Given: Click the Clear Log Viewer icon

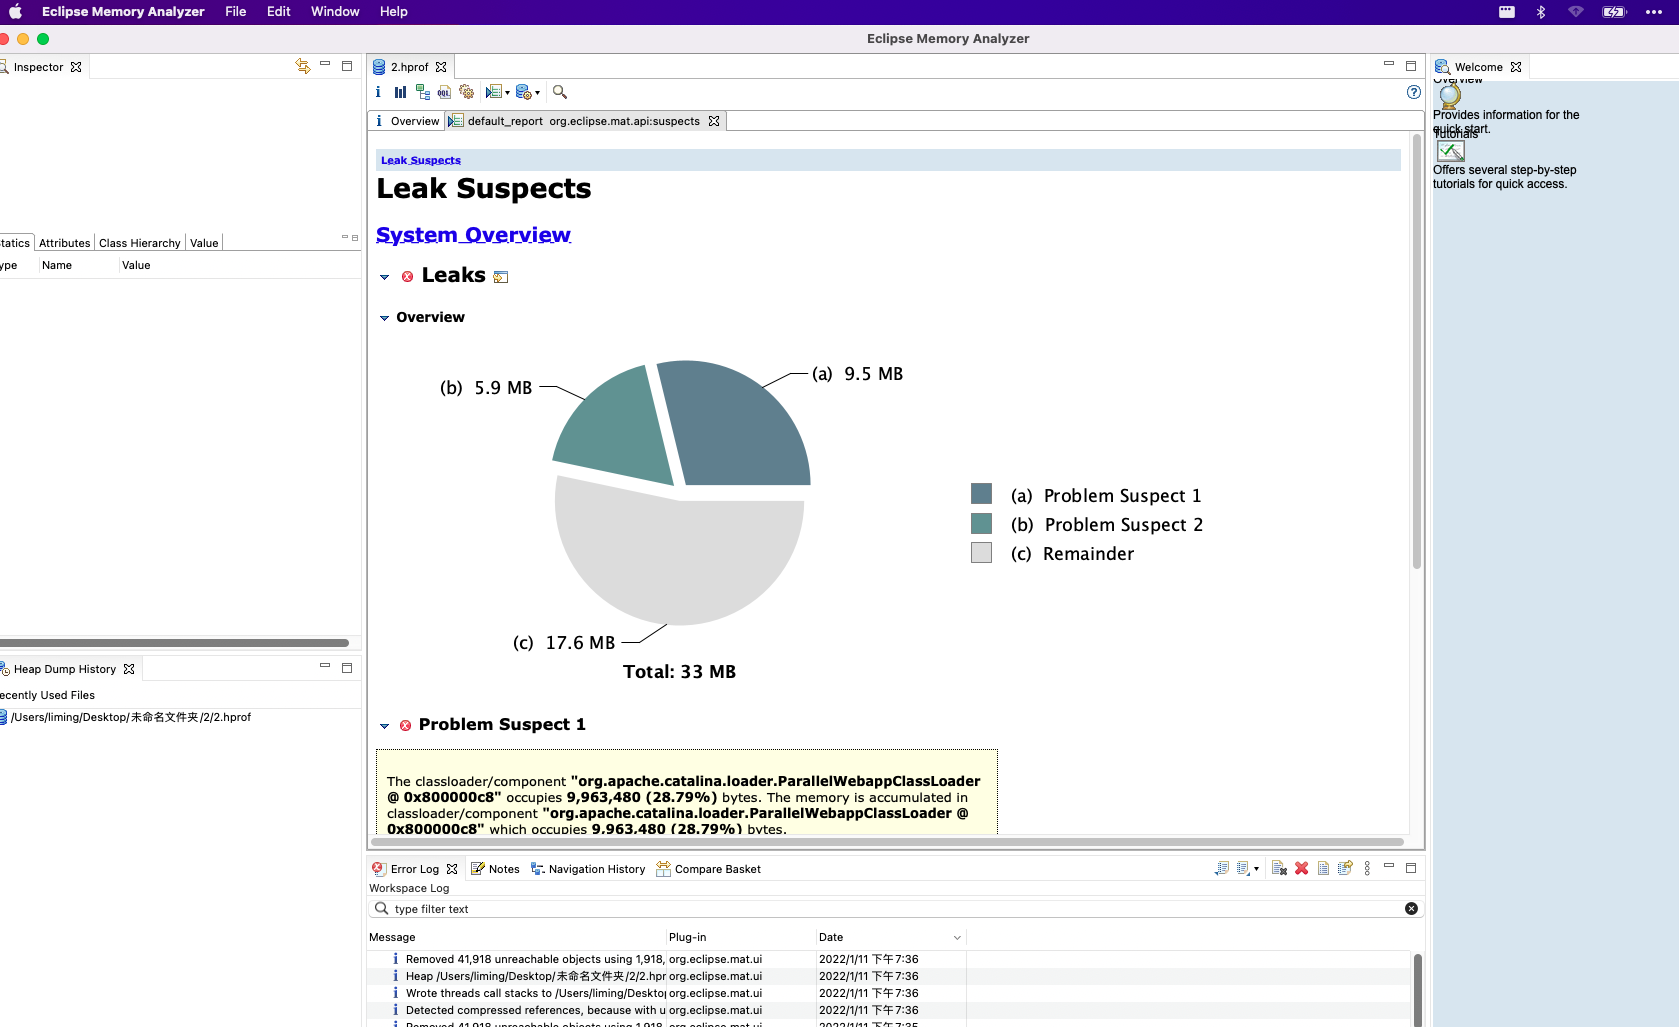Looking at the screenshot, I should click(x=1279, y=868).
